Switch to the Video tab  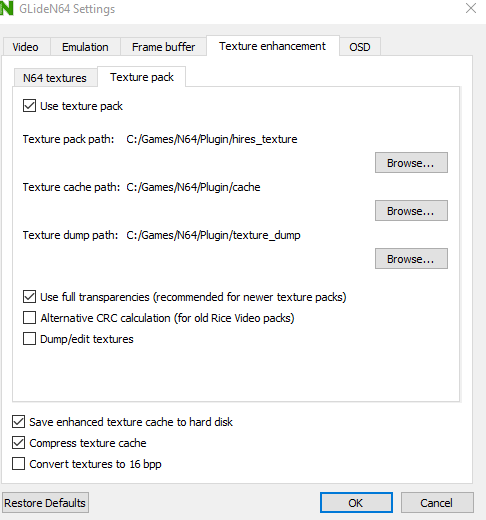tap(26, 47)
